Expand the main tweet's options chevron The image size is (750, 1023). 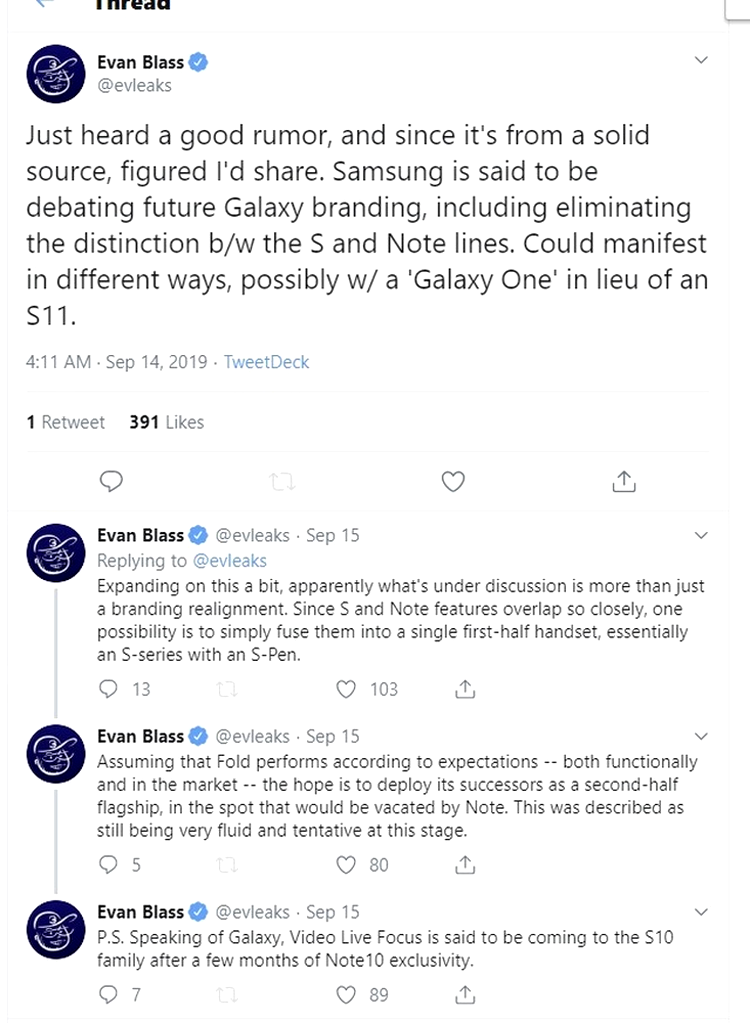coord(701,60)
